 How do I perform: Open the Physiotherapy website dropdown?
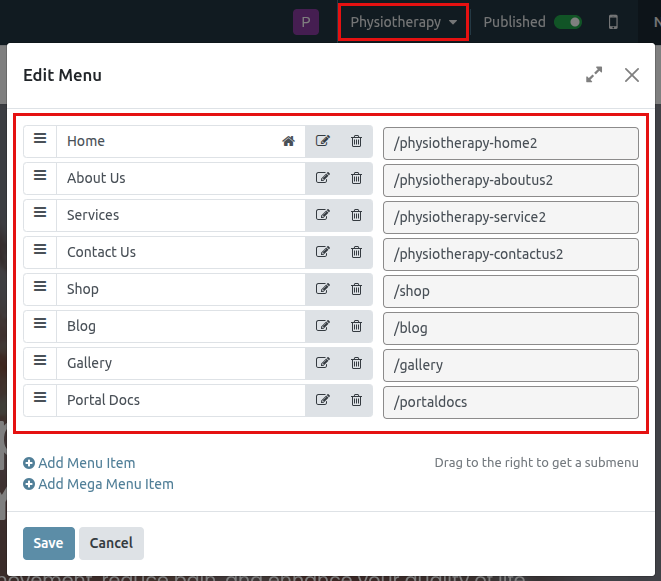[x=403, y=22]
